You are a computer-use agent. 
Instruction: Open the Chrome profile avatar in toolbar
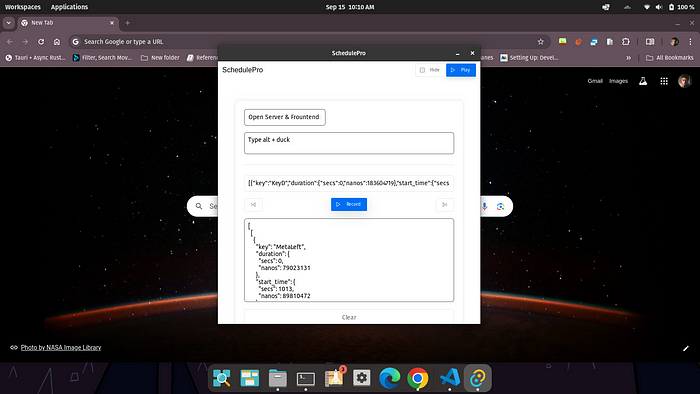[x=675, y=41]
